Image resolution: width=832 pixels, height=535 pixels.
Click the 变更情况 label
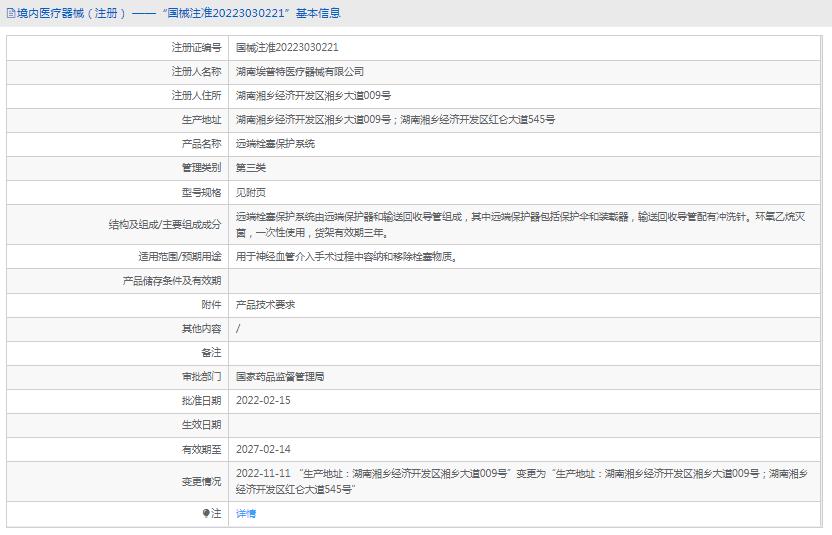click(x=201, y=481)
